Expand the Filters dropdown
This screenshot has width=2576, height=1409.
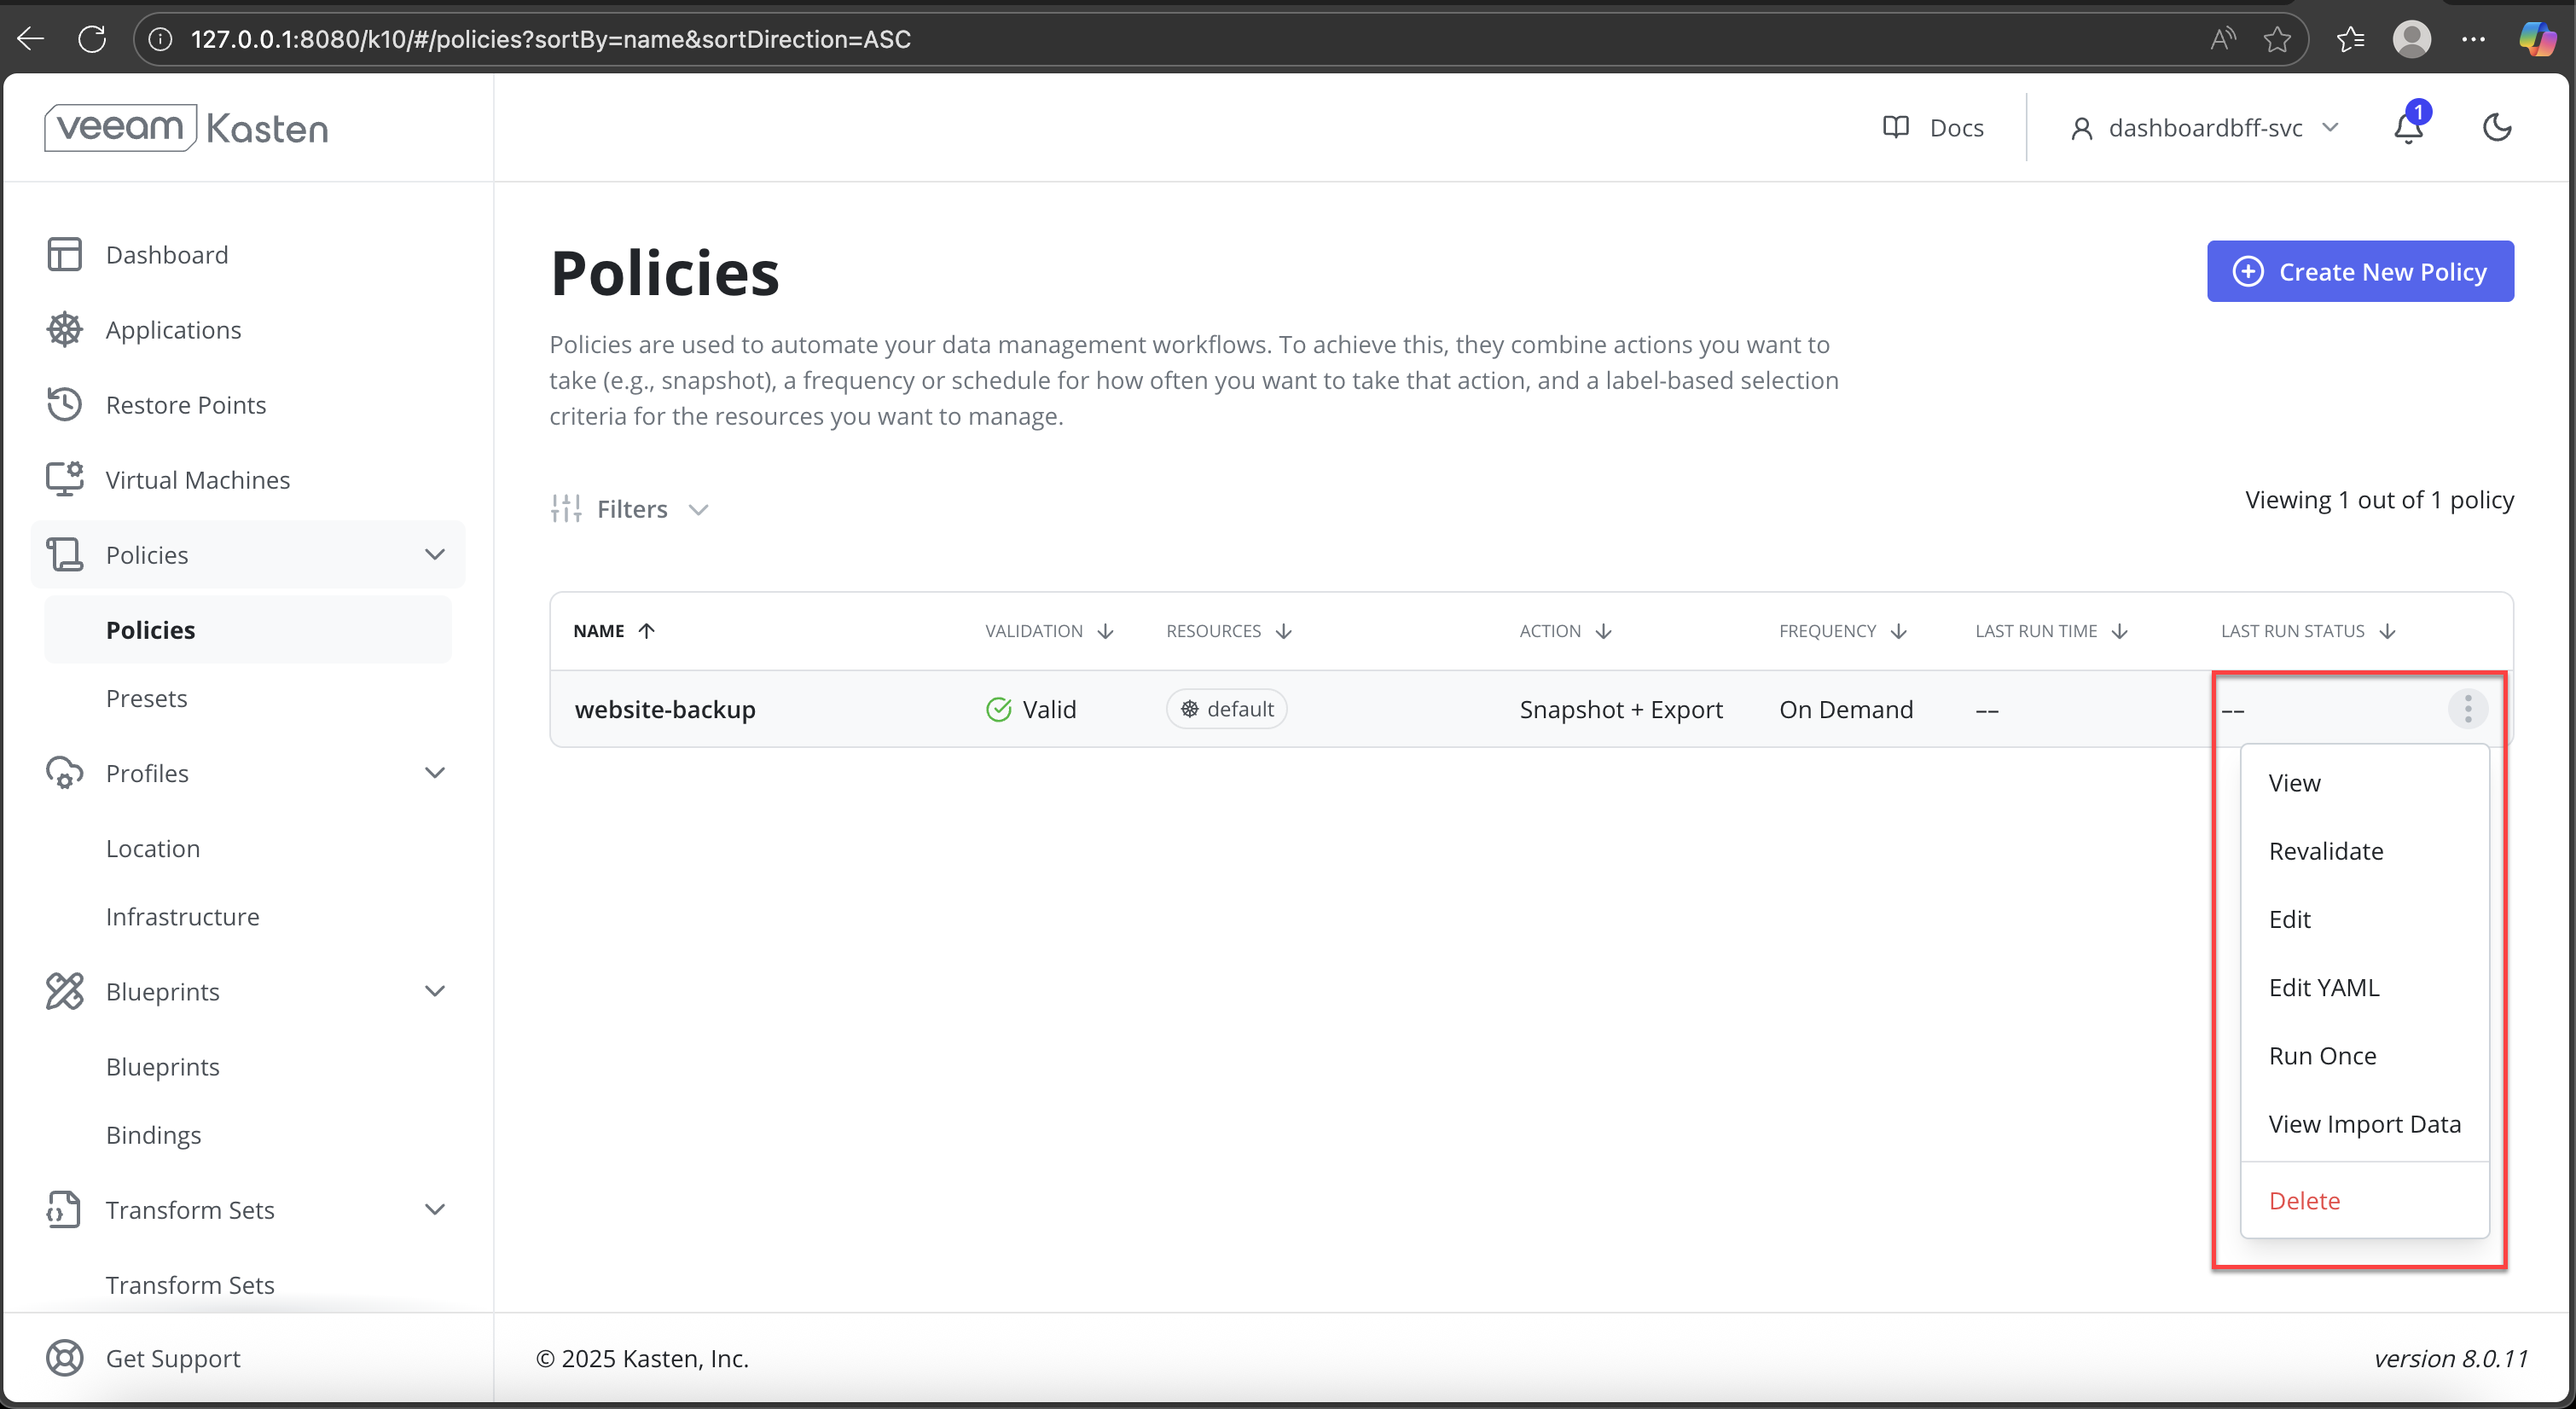630,509
